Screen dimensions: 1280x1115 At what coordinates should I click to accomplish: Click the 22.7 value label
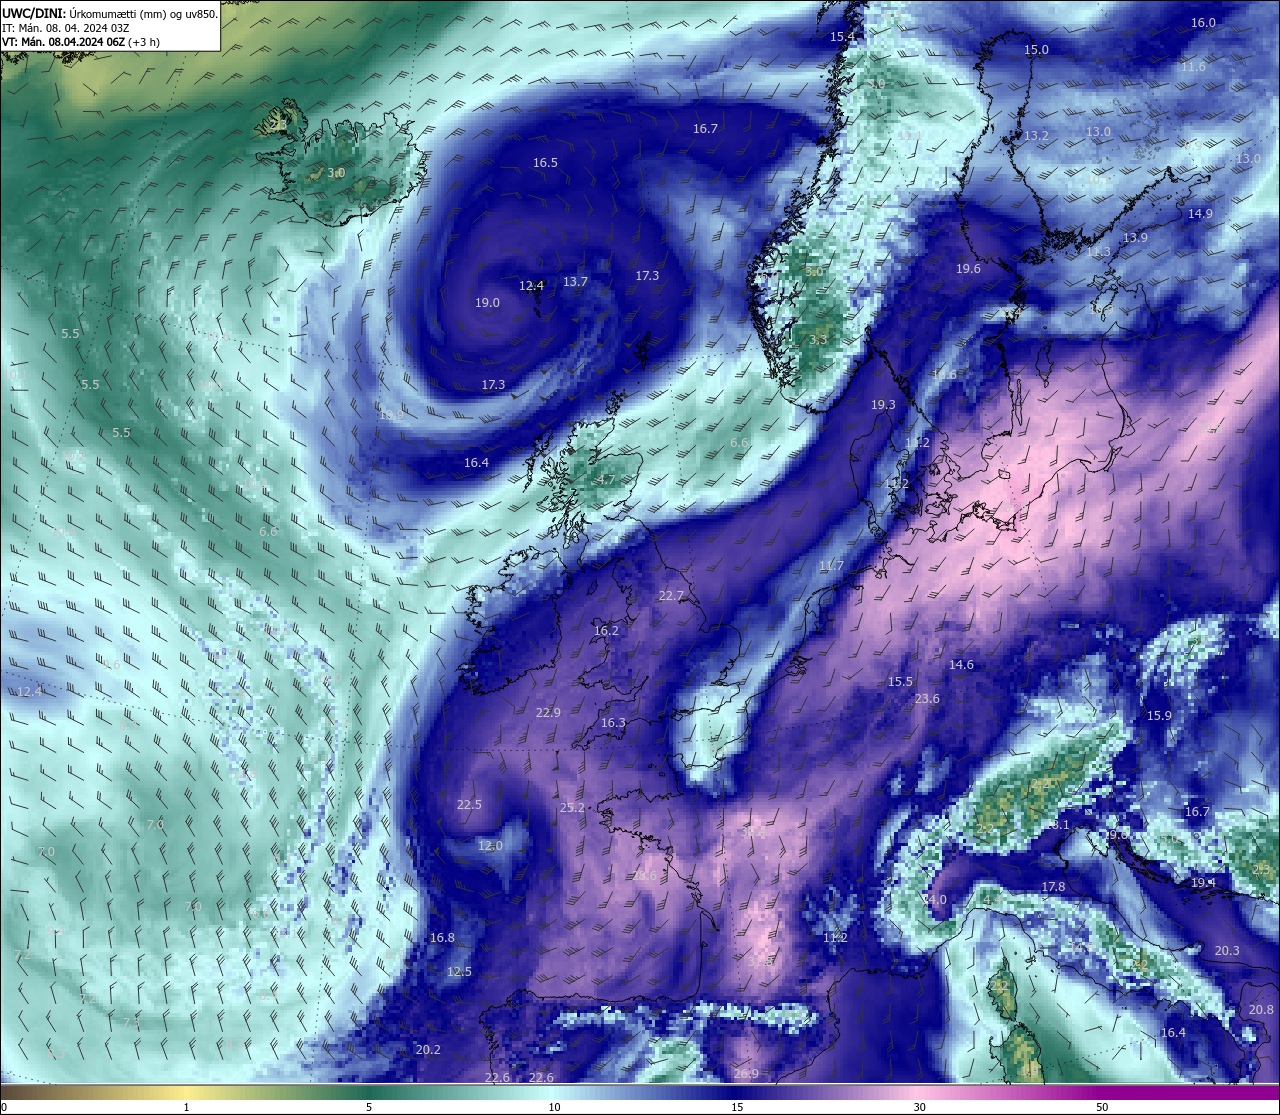[x=671, y=596]
